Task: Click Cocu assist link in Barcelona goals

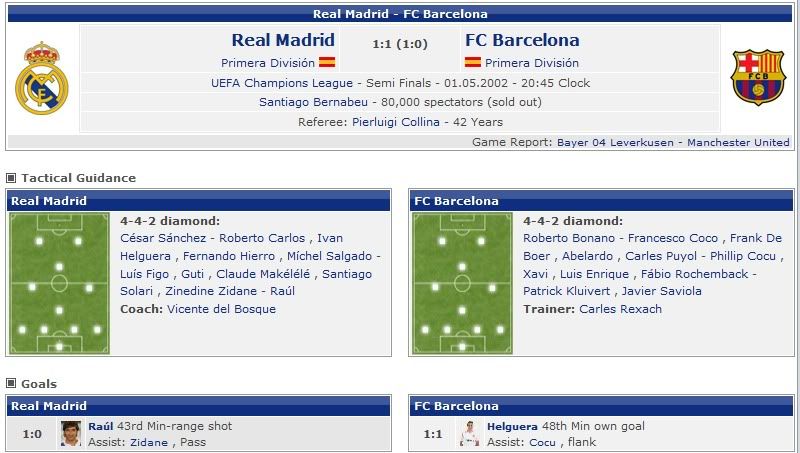Action: tap(542, 441)
